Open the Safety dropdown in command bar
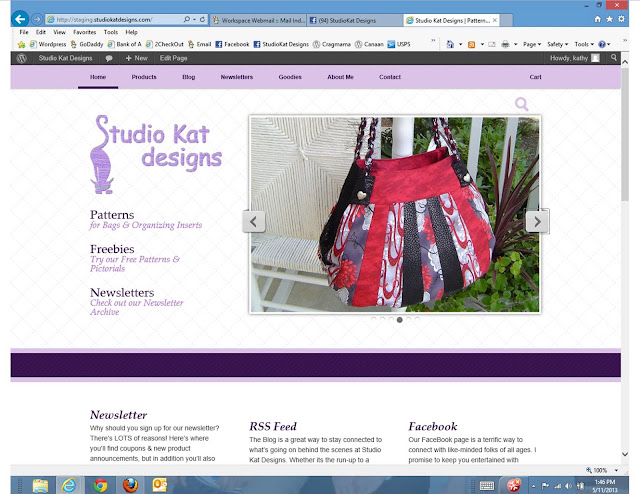The width and height of the screenshot is (640, 494). click(558, 44)
